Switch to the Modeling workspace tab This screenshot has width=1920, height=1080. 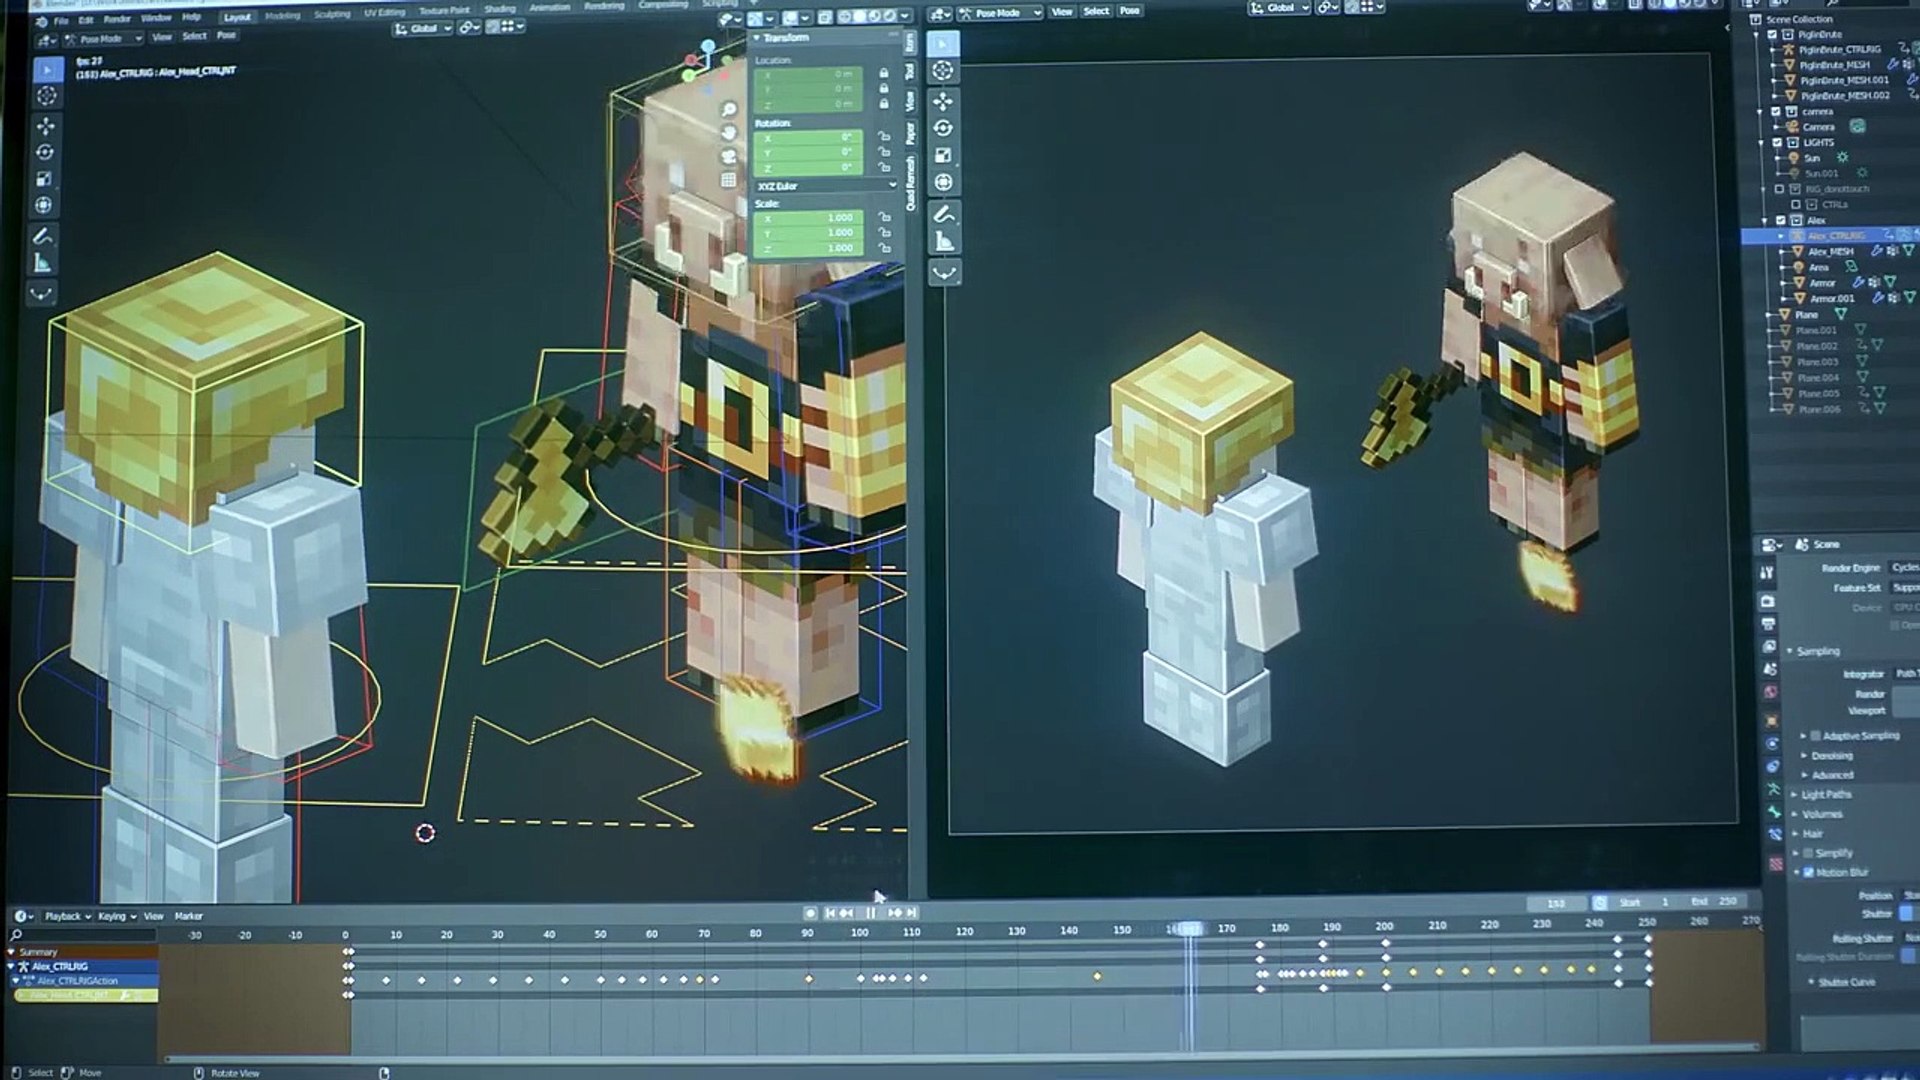(282, 16)
